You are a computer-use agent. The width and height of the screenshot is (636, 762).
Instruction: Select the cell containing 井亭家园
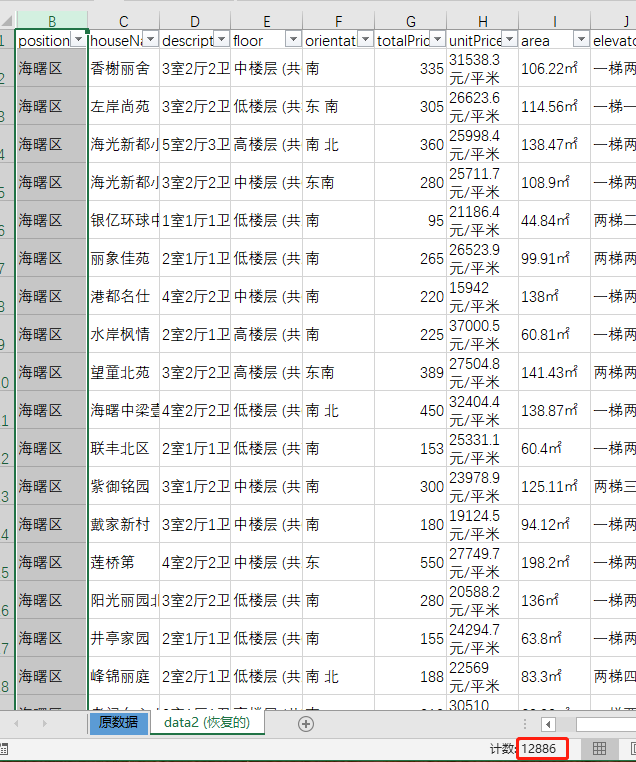[x=123, y=638]
